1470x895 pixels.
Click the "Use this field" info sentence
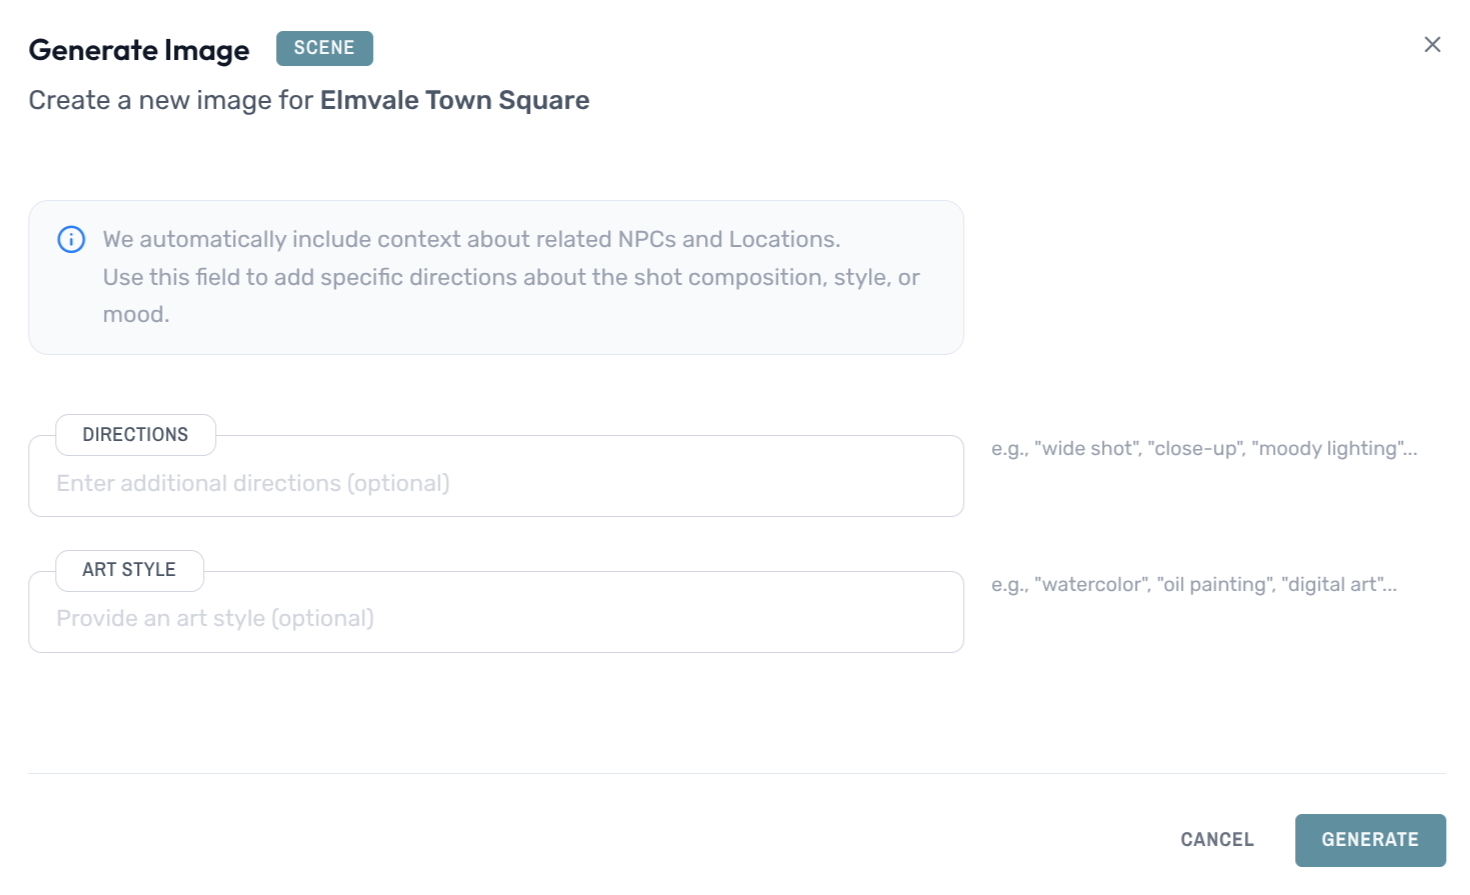point(510,278)
